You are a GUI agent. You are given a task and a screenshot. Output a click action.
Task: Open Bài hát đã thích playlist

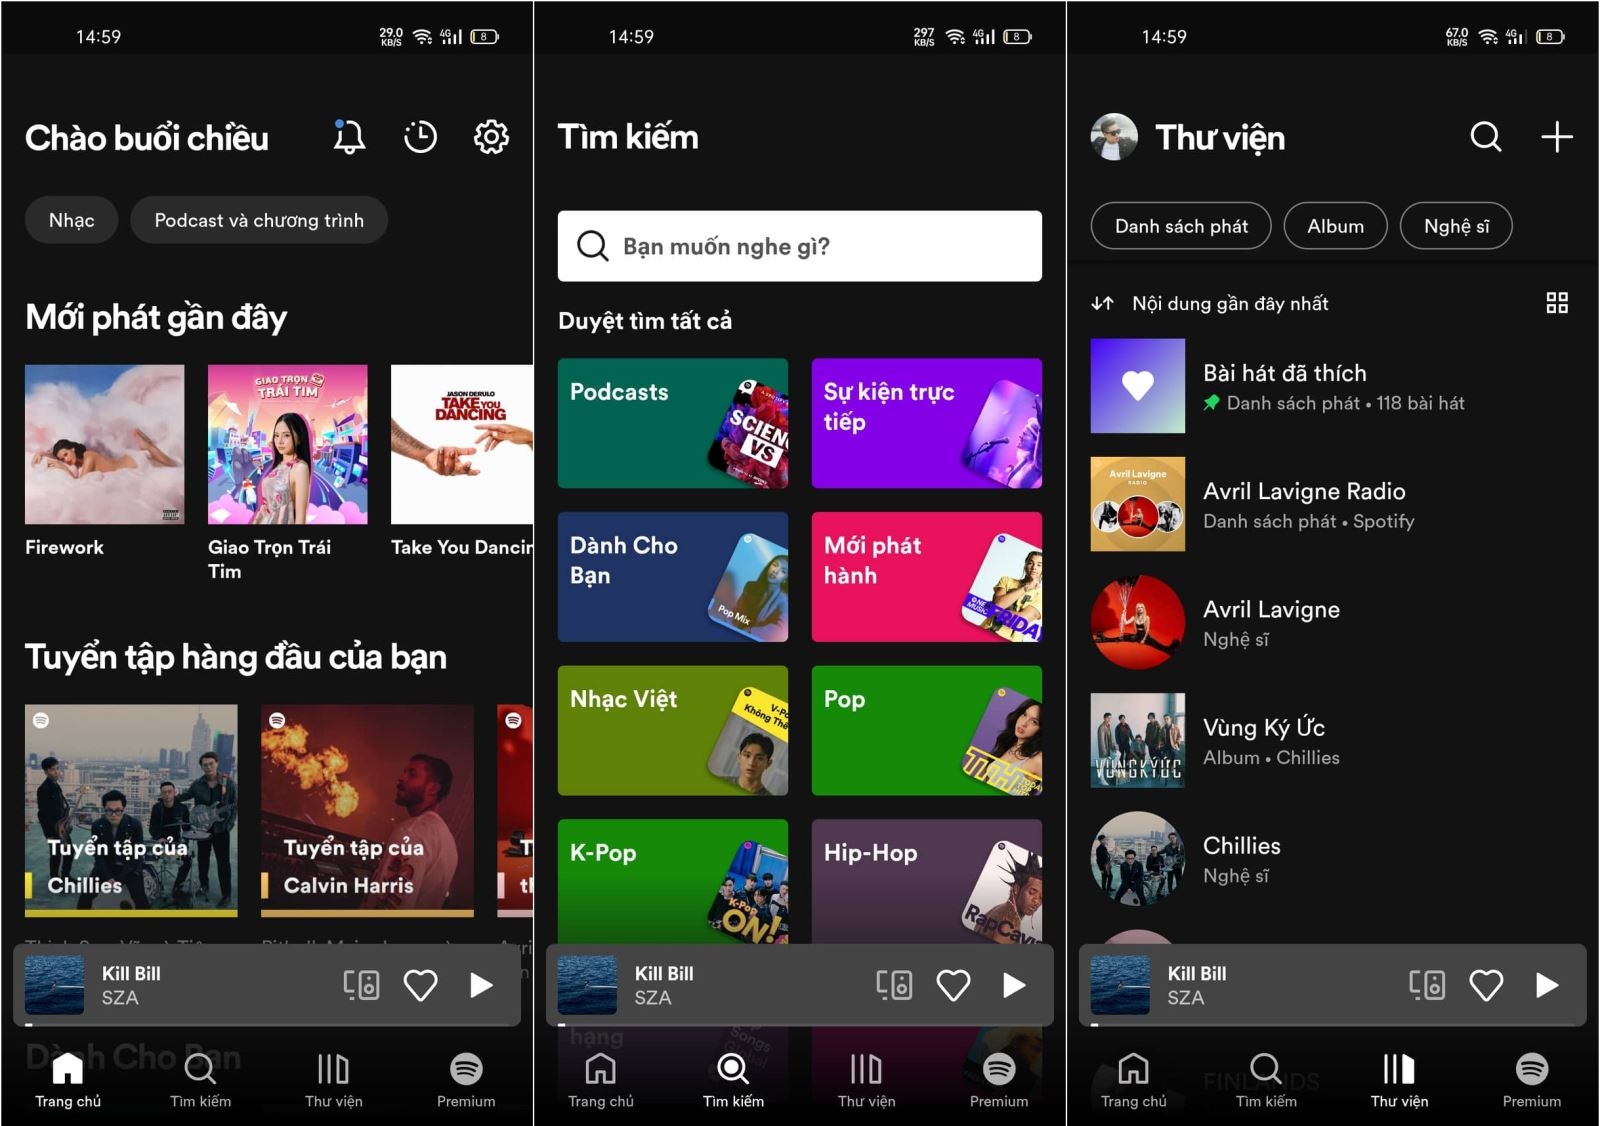click(1332, 386)
